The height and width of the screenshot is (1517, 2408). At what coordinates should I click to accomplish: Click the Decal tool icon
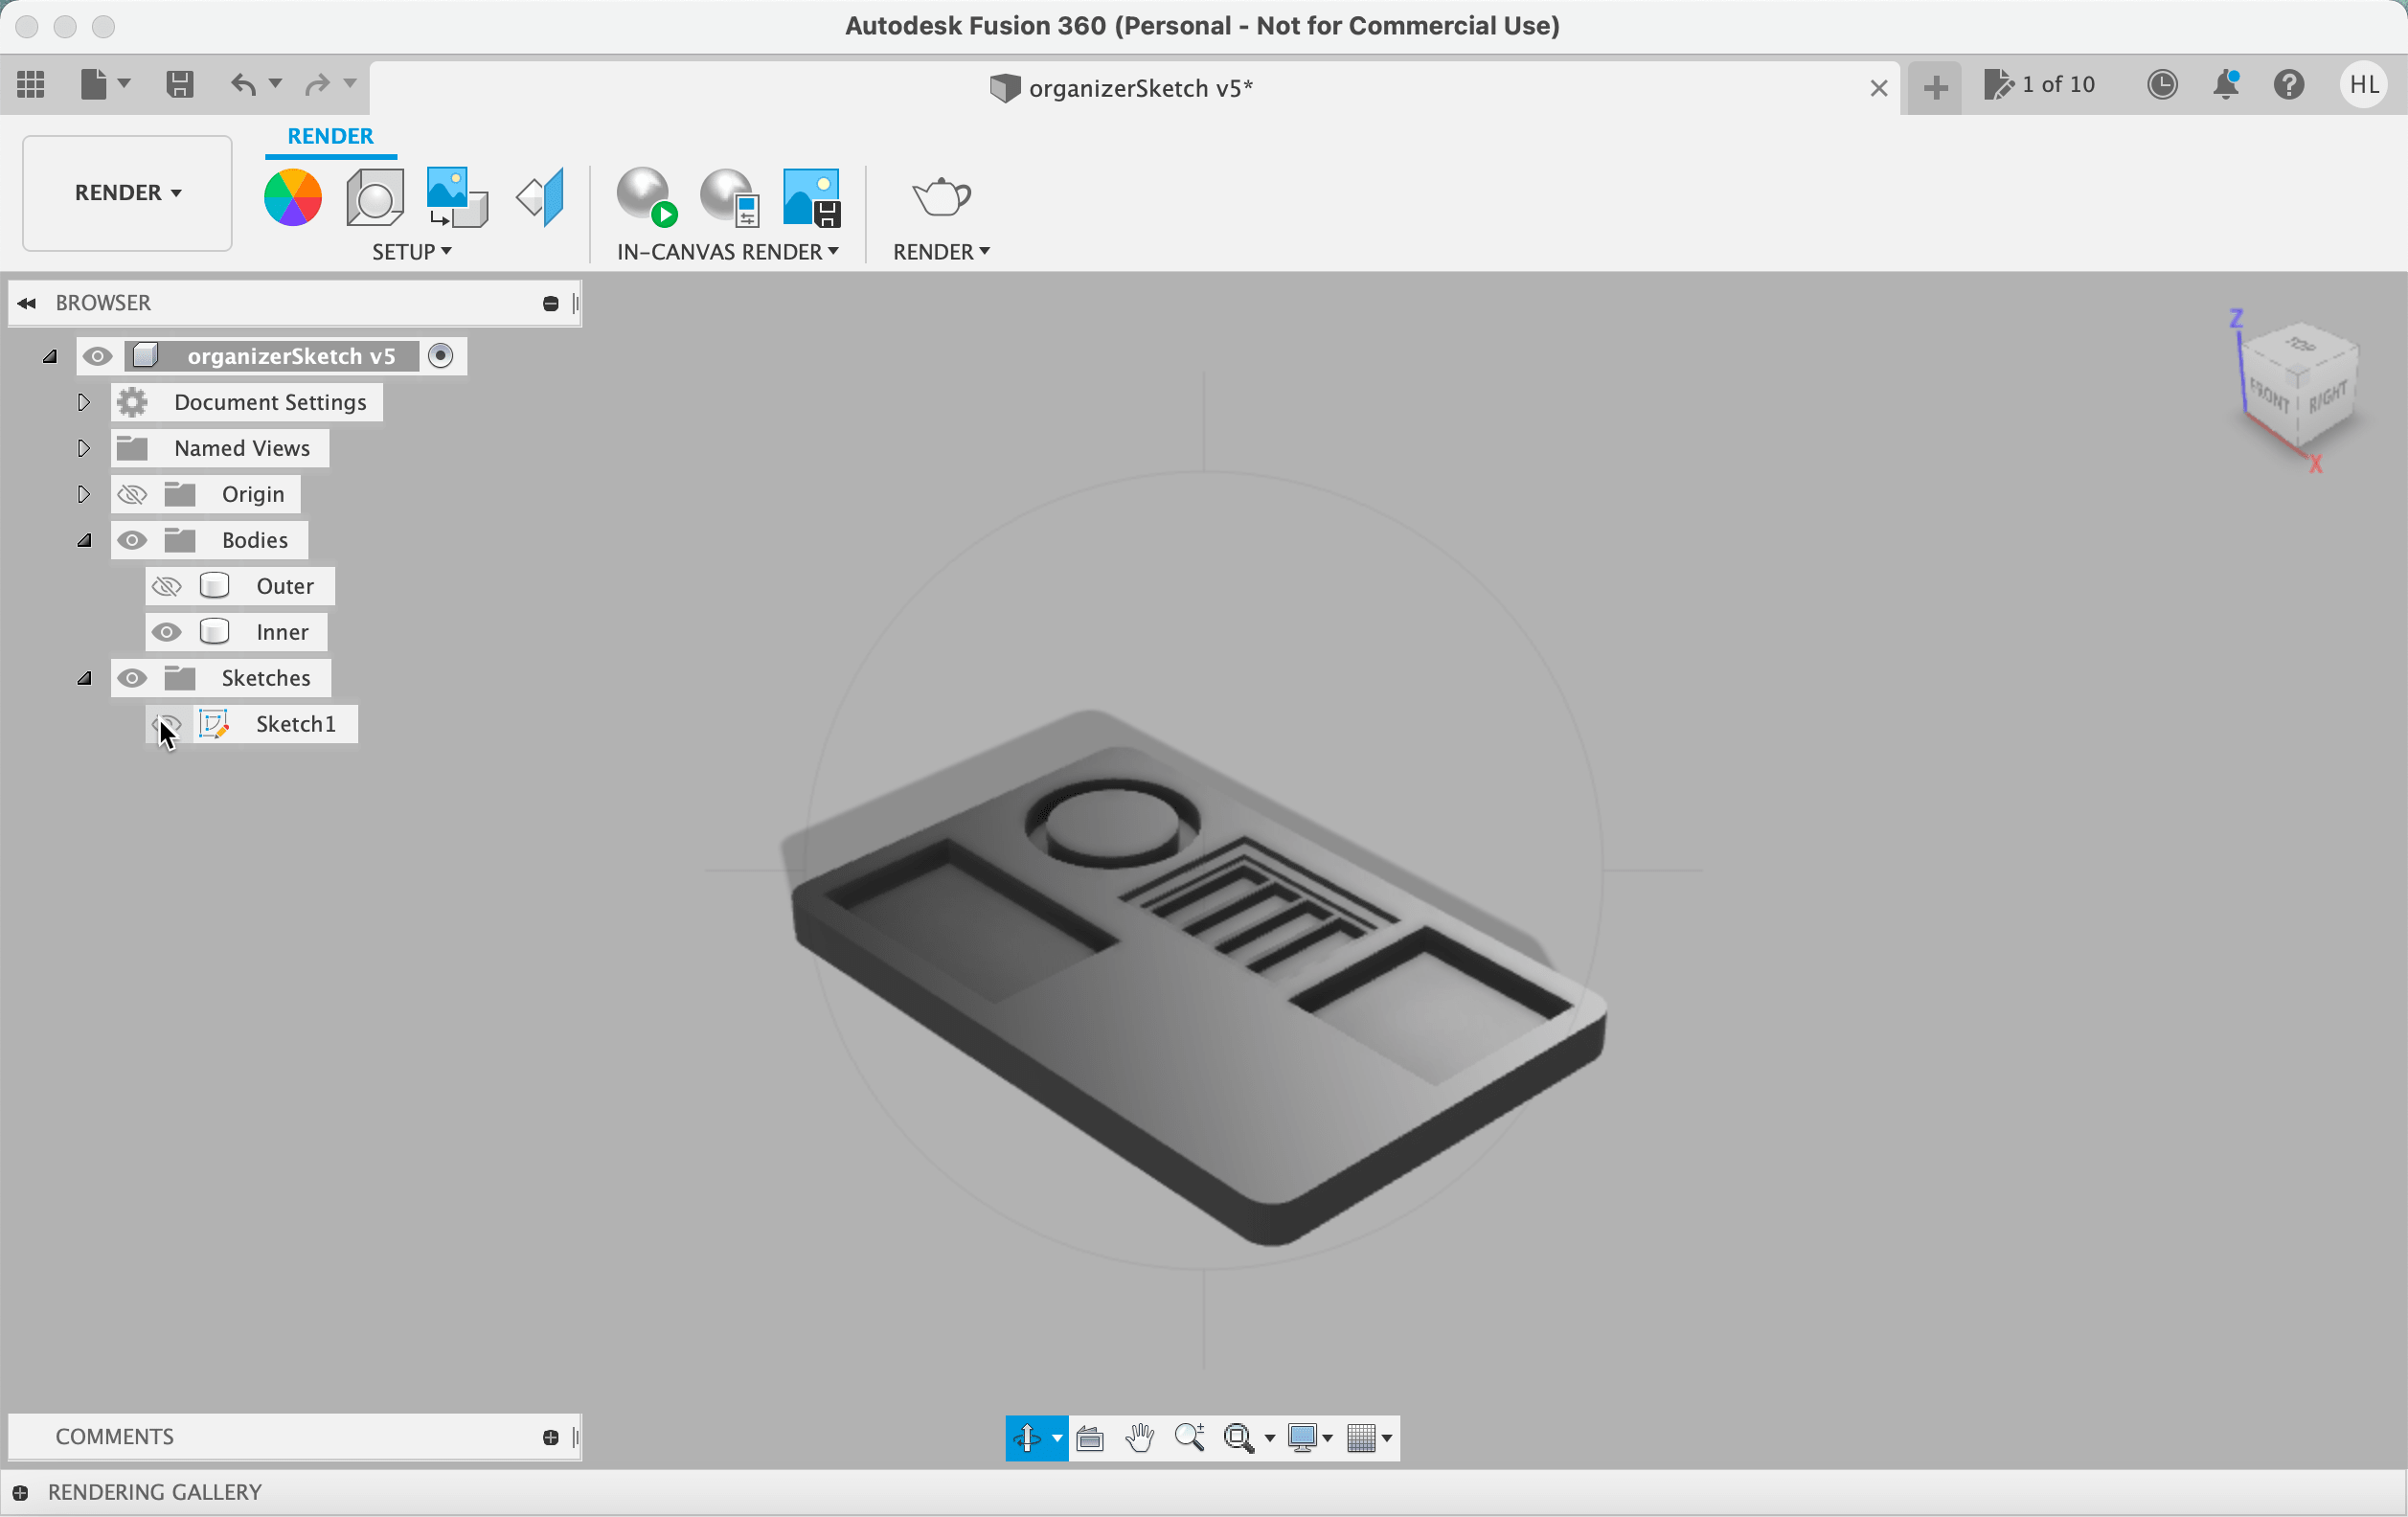tap(457, 197)
